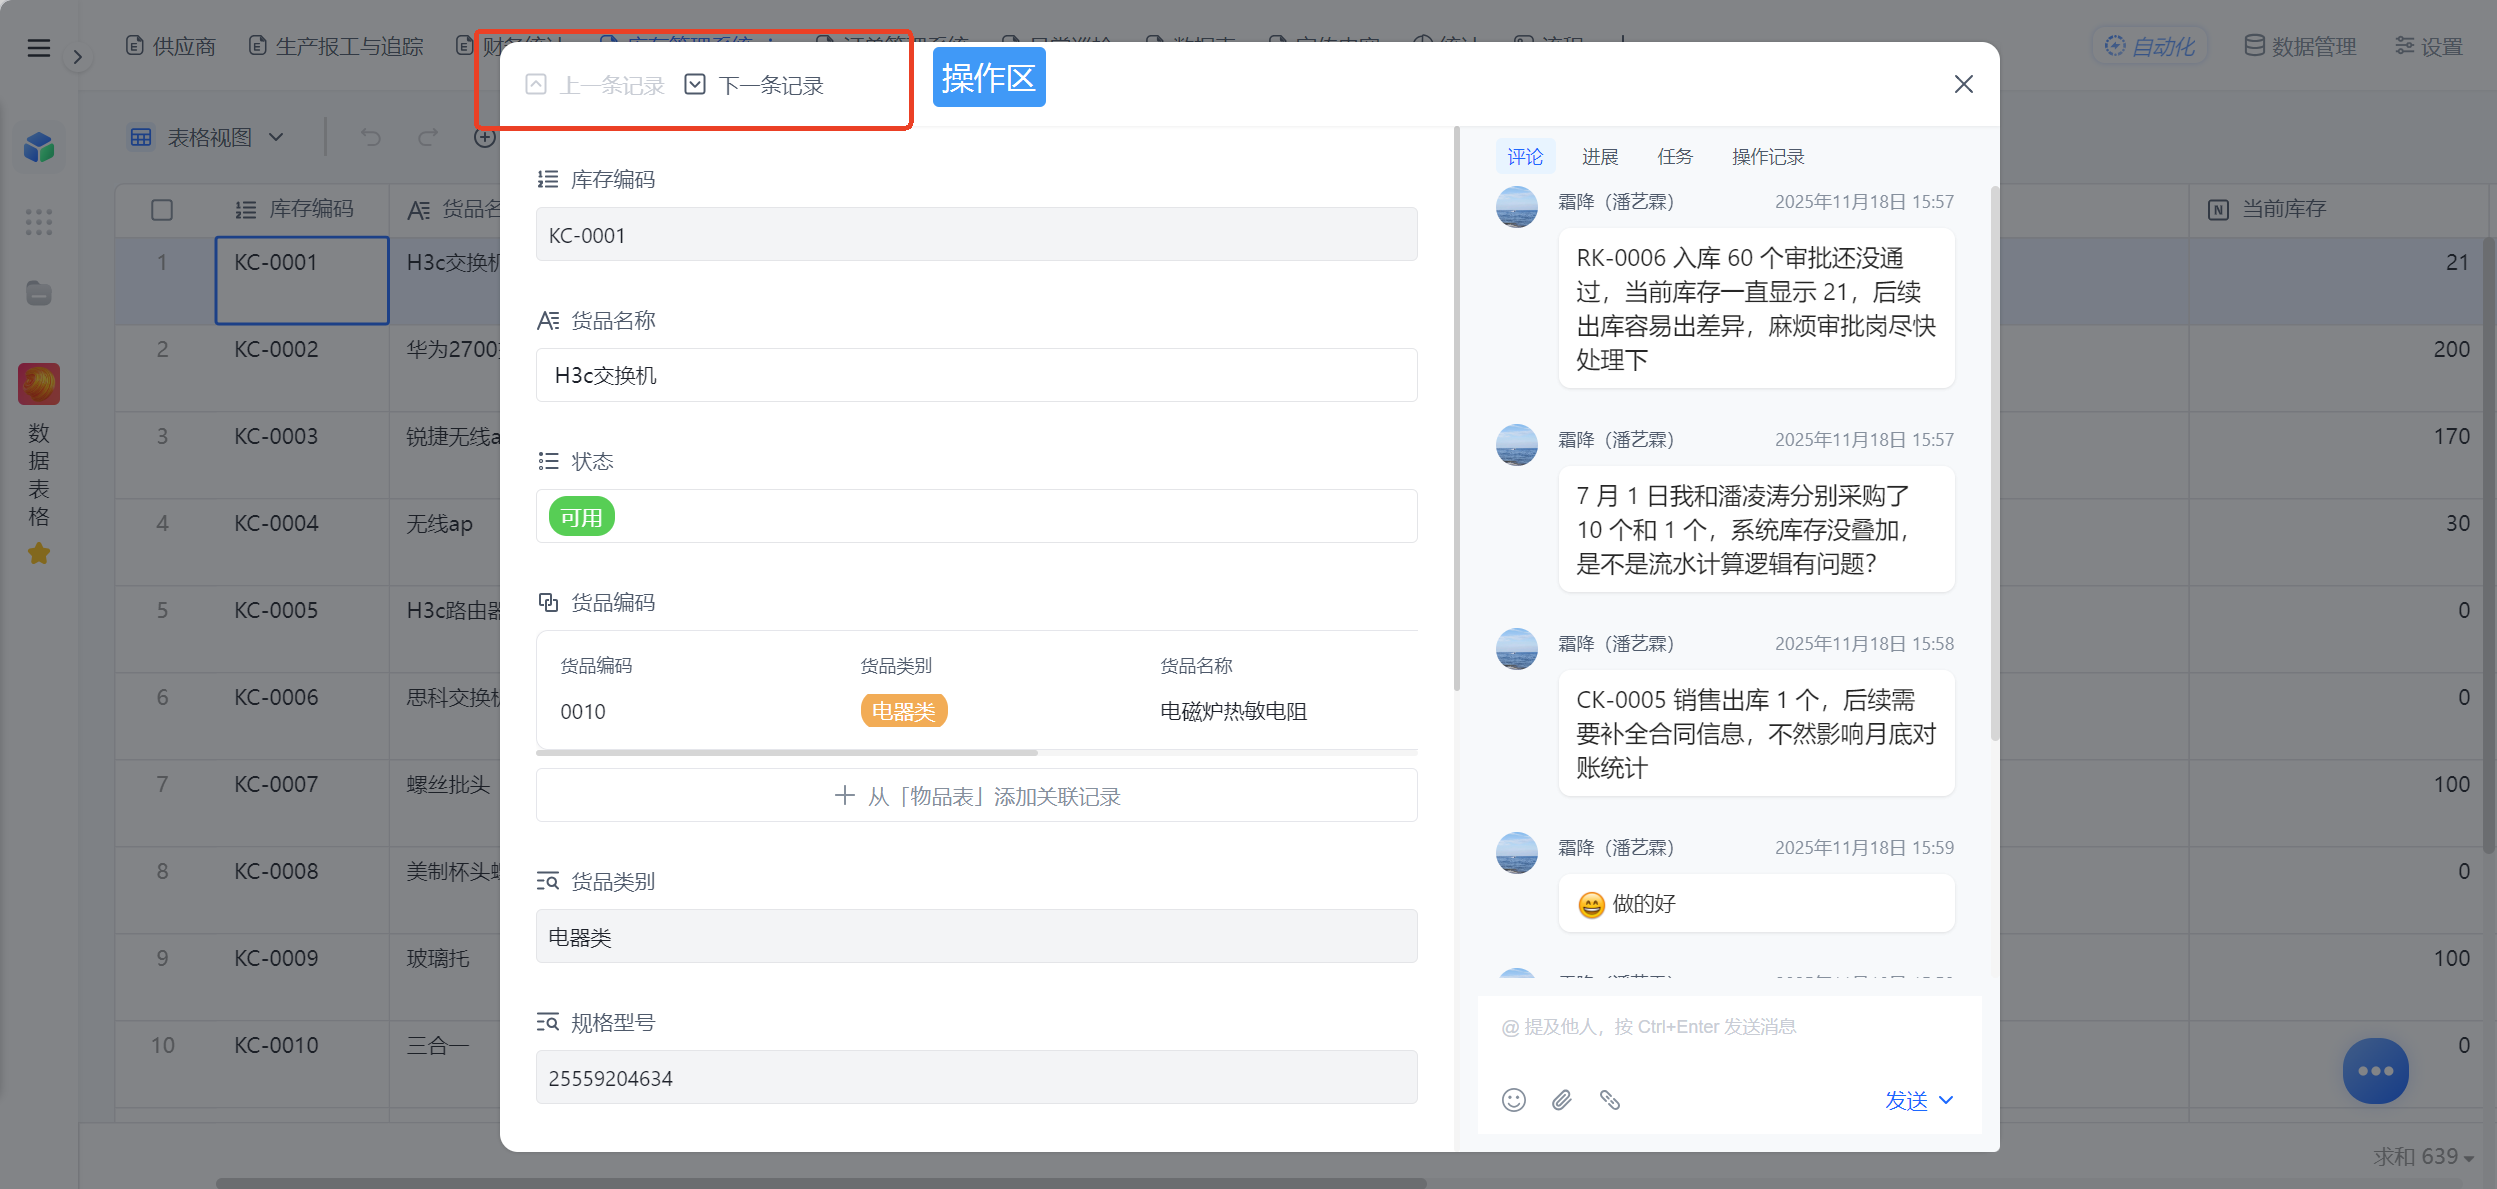Click current stock value 200
This screenshot has width=2497, height=1189.
click(x=2451, y=349)
